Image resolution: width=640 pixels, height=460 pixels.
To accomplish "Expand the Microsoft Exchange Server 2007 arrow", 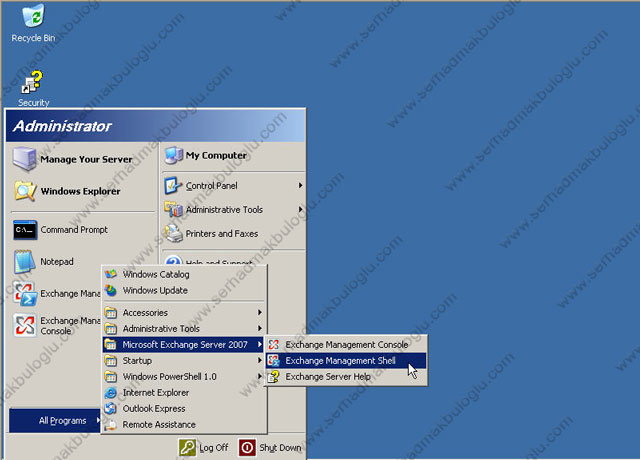I will click(x=260, y=344).
